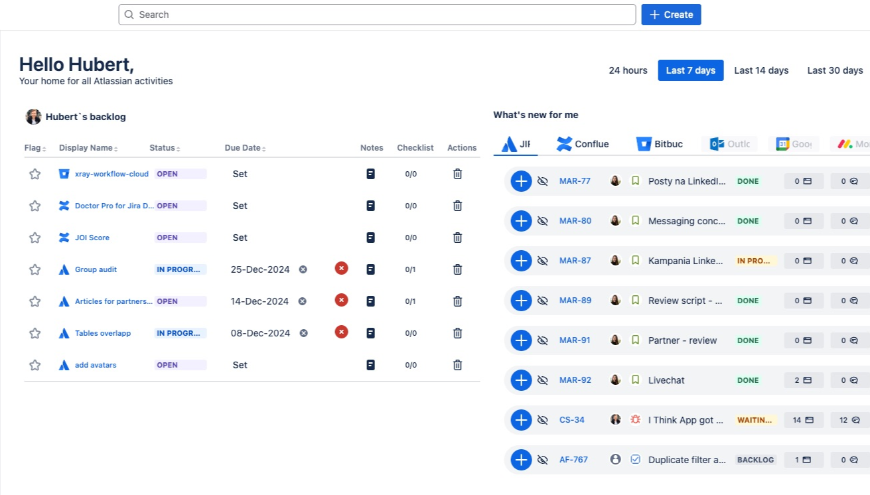
Task: Star the Doctor Pro for Jira item
Action: coord(35,206)
